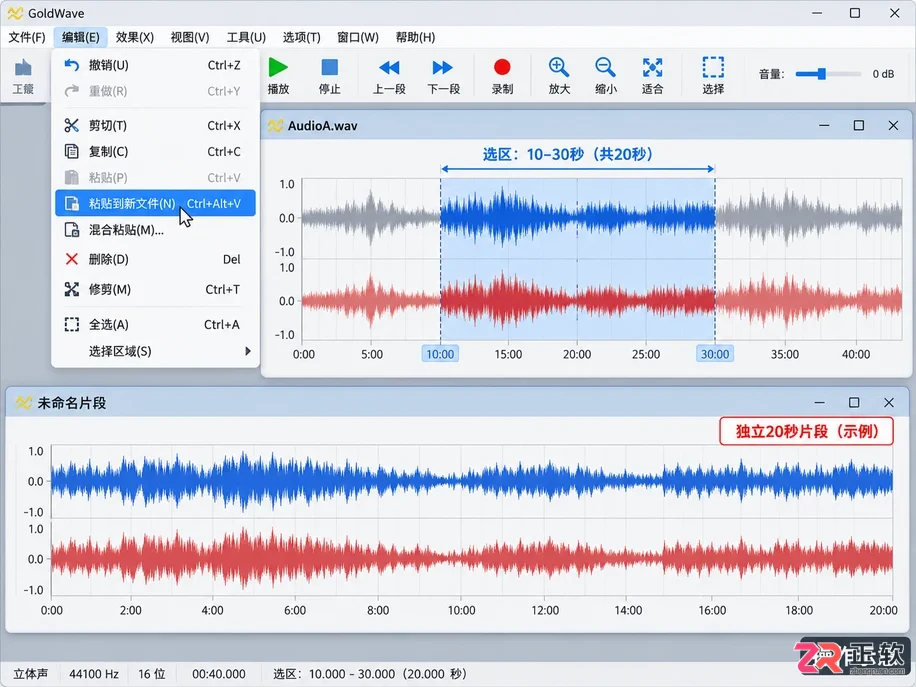The width and height of the screenshot is (916, 687).
Task: Select Paste to New File (粘贴到新文件)
Action: pyautogui.click(x=155, y=203)
